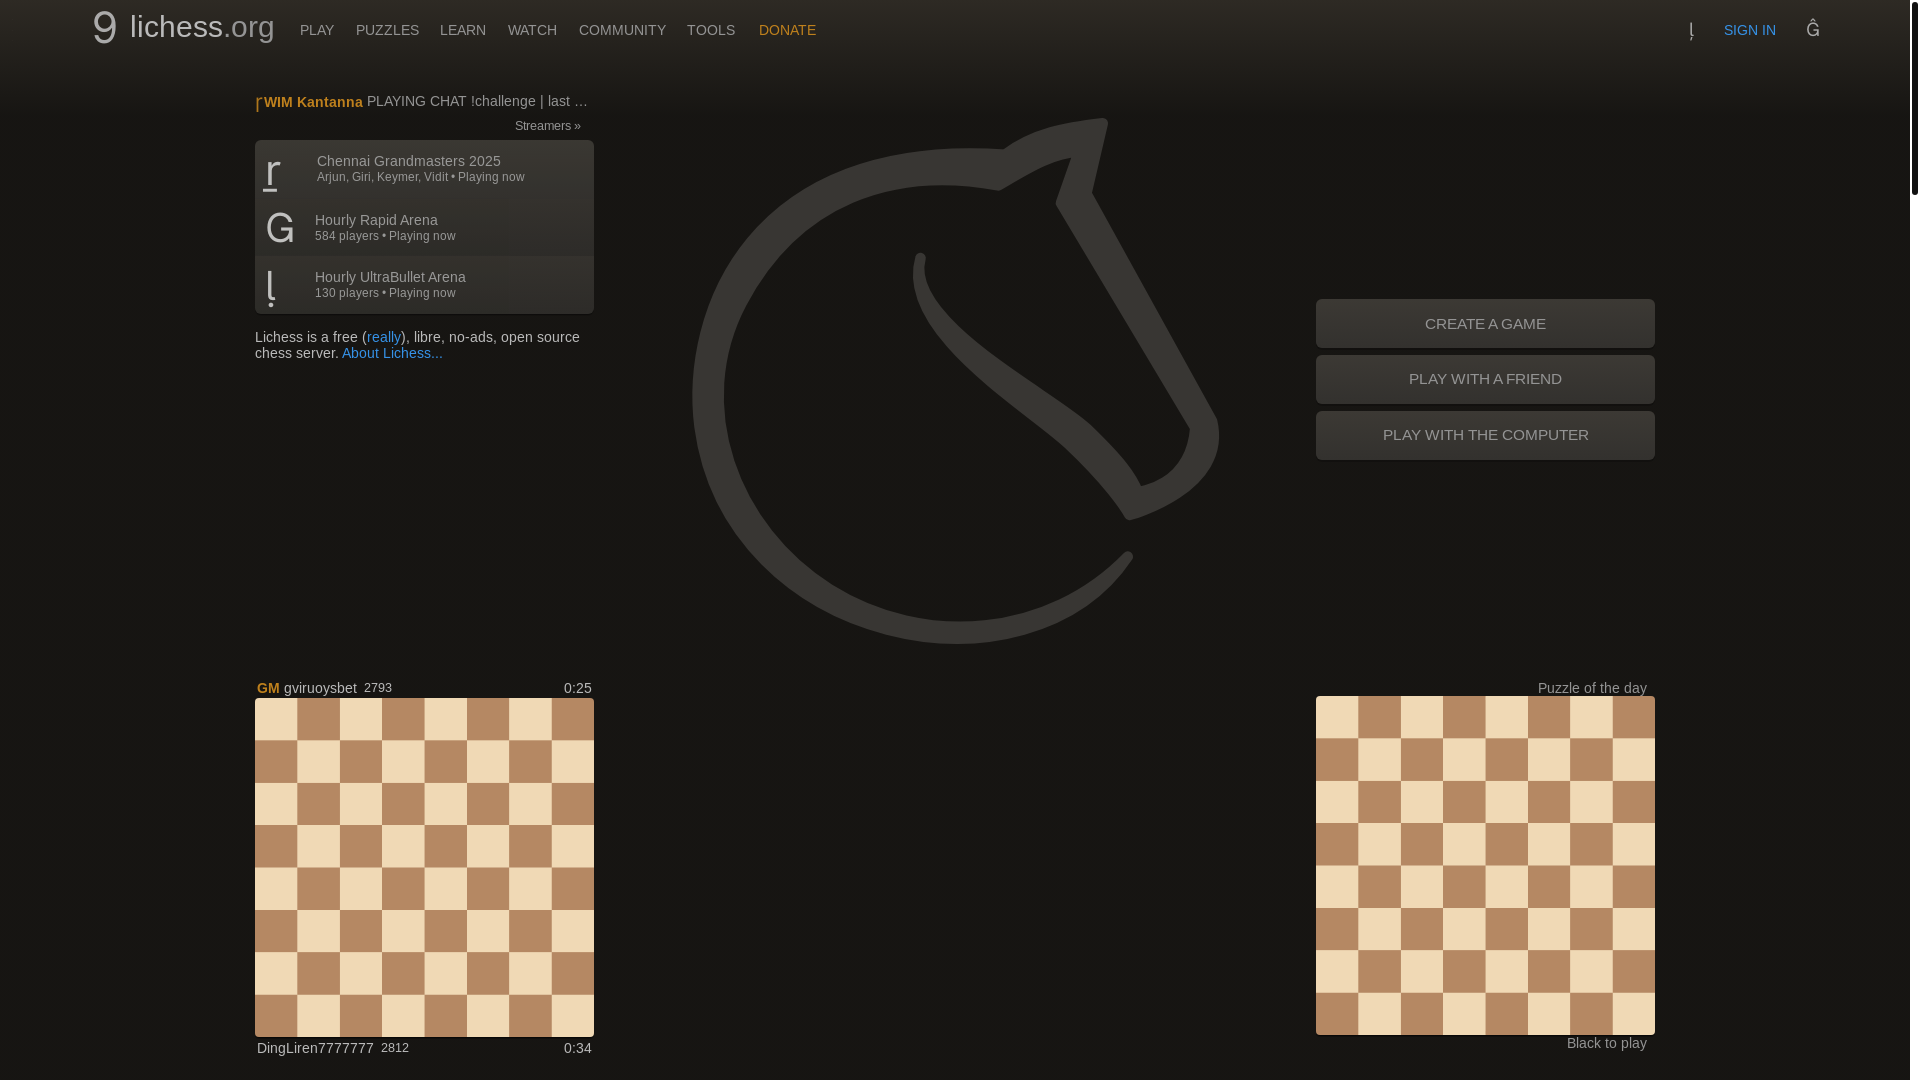Open the Puzzle of the day board
1920x1080 pixels.
[x=1485, y=865]
